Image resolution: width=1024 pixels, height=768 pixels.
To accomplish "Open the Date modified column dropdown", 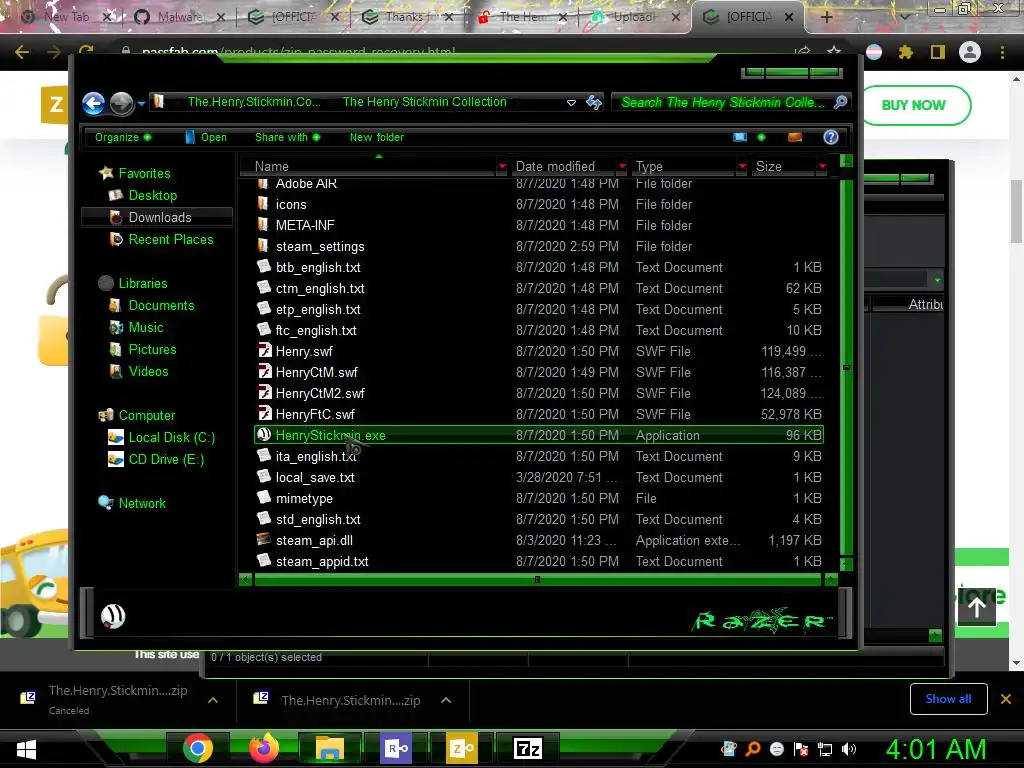I will tap(622, 167).
